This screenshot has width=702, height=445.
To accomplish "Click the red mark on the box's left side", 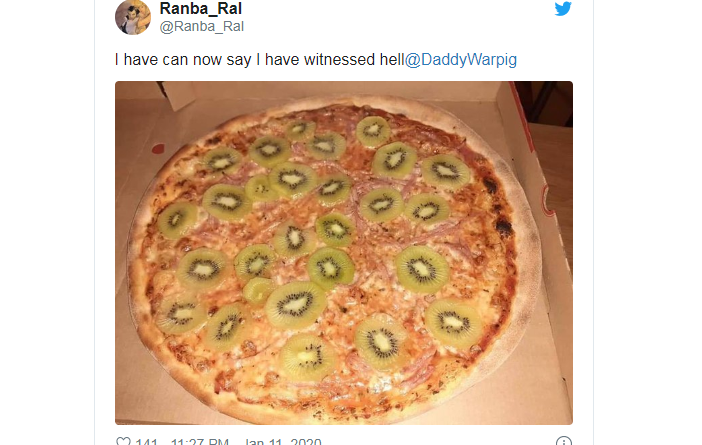I will tap(158, 148).
